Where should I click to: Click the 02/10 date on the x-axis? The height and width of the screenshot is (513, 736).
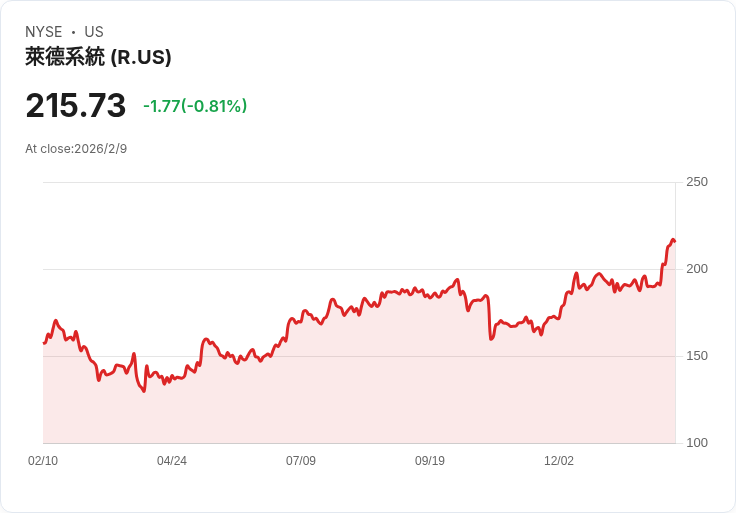43,461
